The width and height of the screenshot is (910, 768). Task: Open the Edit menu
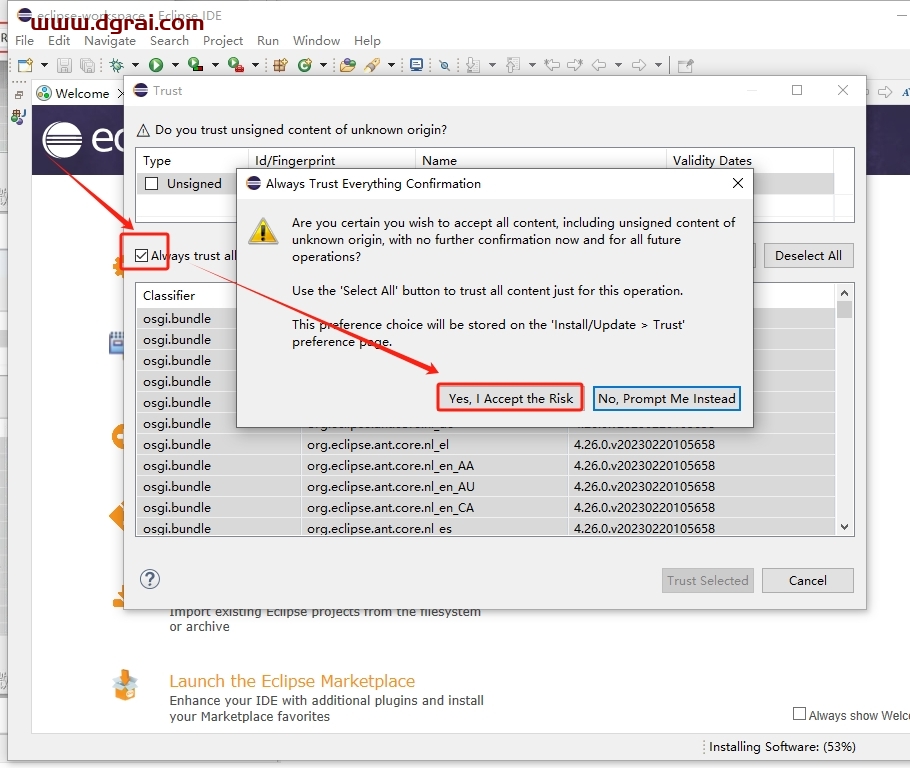[59, 41]
